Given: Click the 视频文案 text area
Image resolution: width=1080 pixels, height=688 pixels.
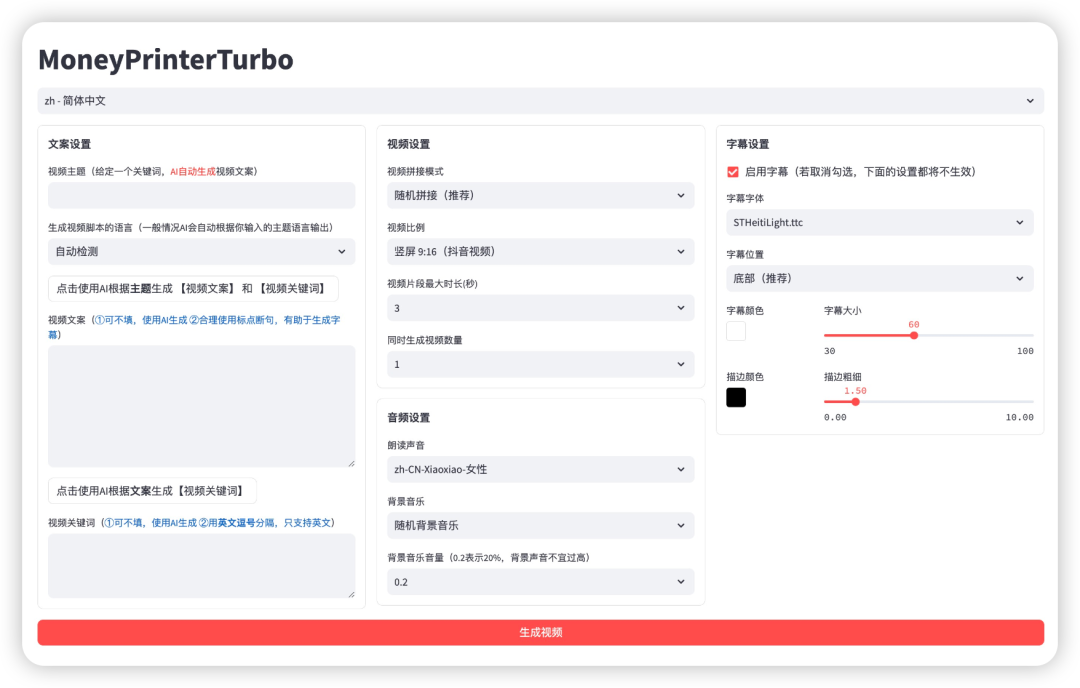Looking at the screenshot, I should [201, 406].
